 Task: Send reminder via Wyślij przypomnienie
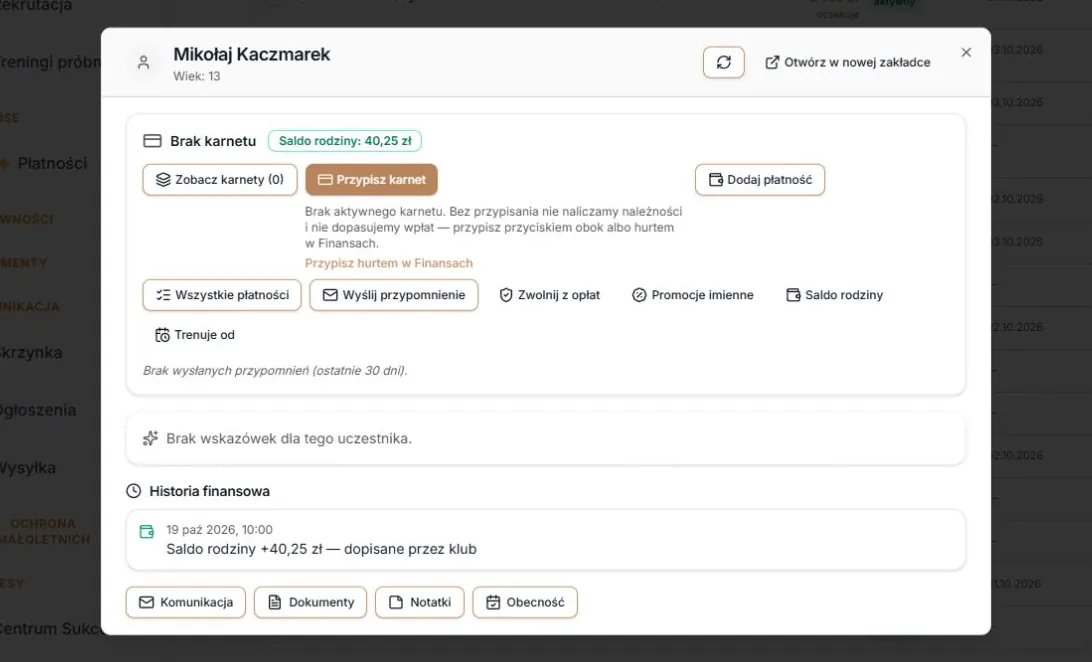(393, 295)
